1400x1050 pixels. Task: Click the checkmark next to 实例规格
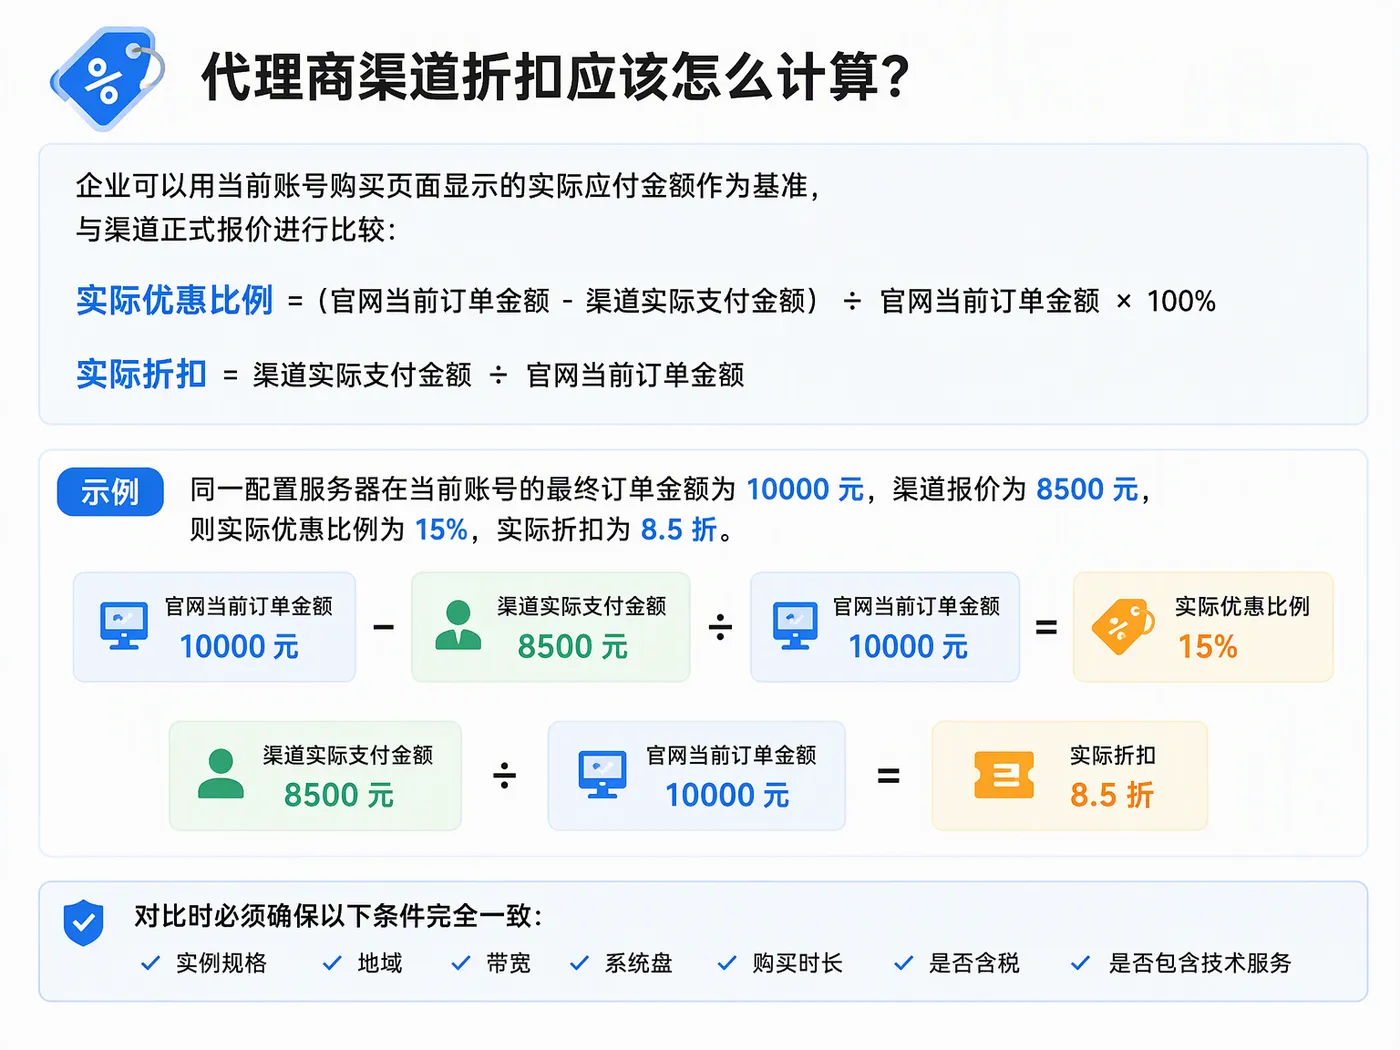tap(151, 963)
